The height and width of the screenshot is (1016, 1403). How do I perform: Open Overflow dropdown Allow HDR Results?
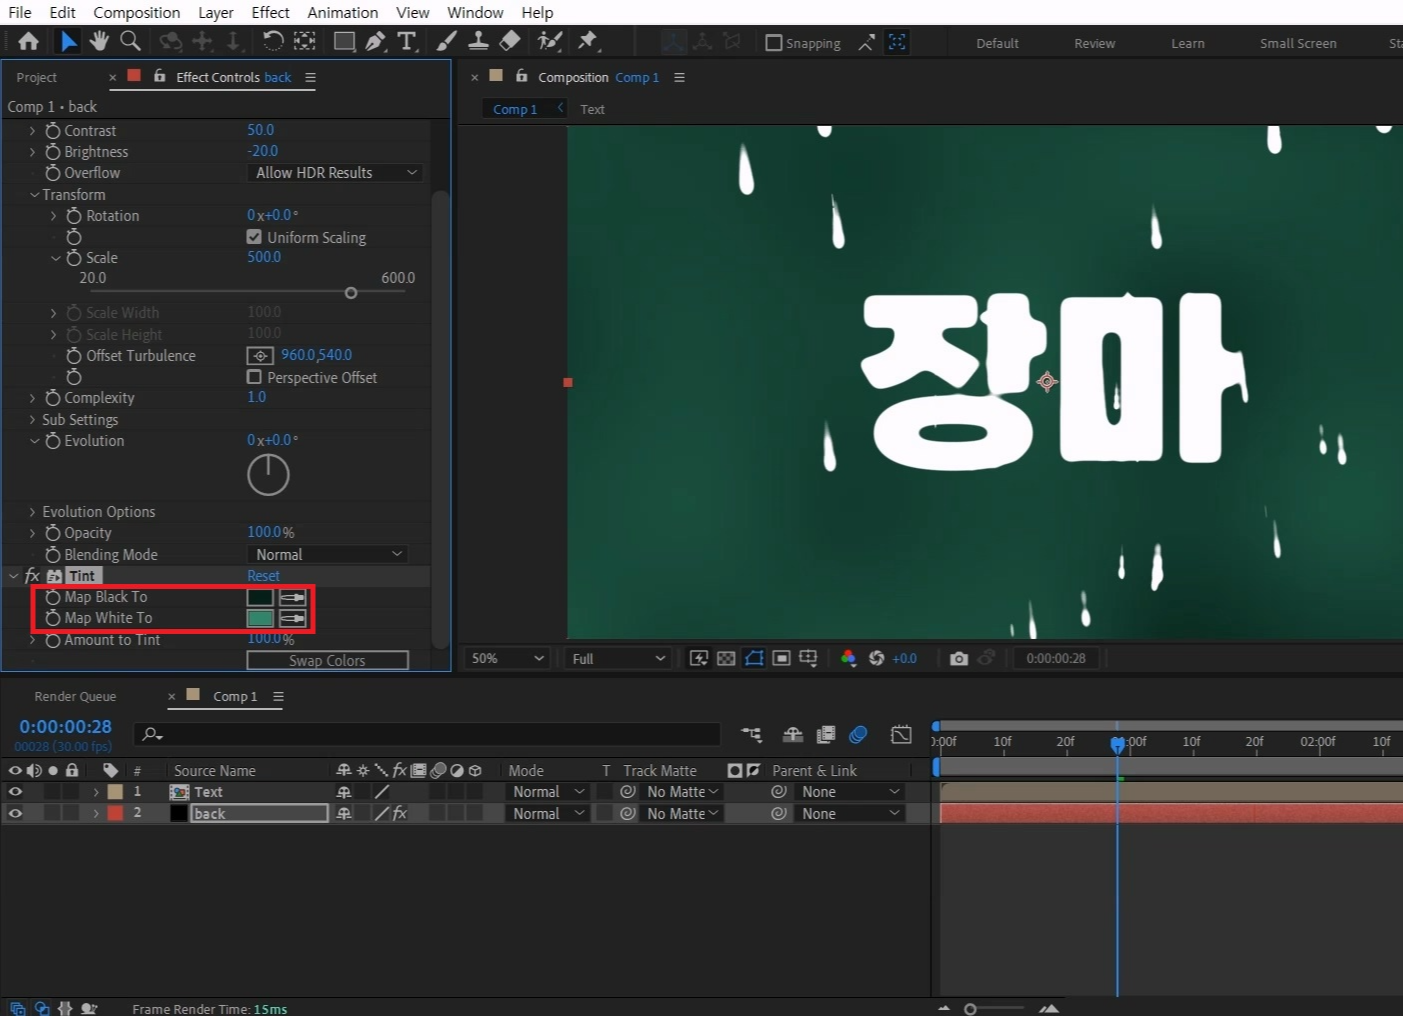click(x=335, y=173)
